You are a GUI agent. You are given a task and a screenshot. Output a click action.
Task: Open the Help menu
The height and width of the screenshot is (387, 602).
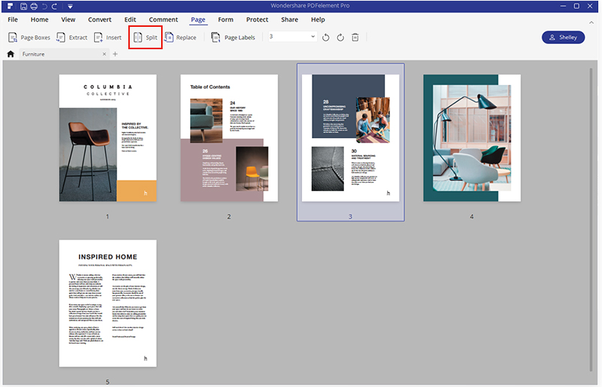pyautogui.click(x=318, y=20)
